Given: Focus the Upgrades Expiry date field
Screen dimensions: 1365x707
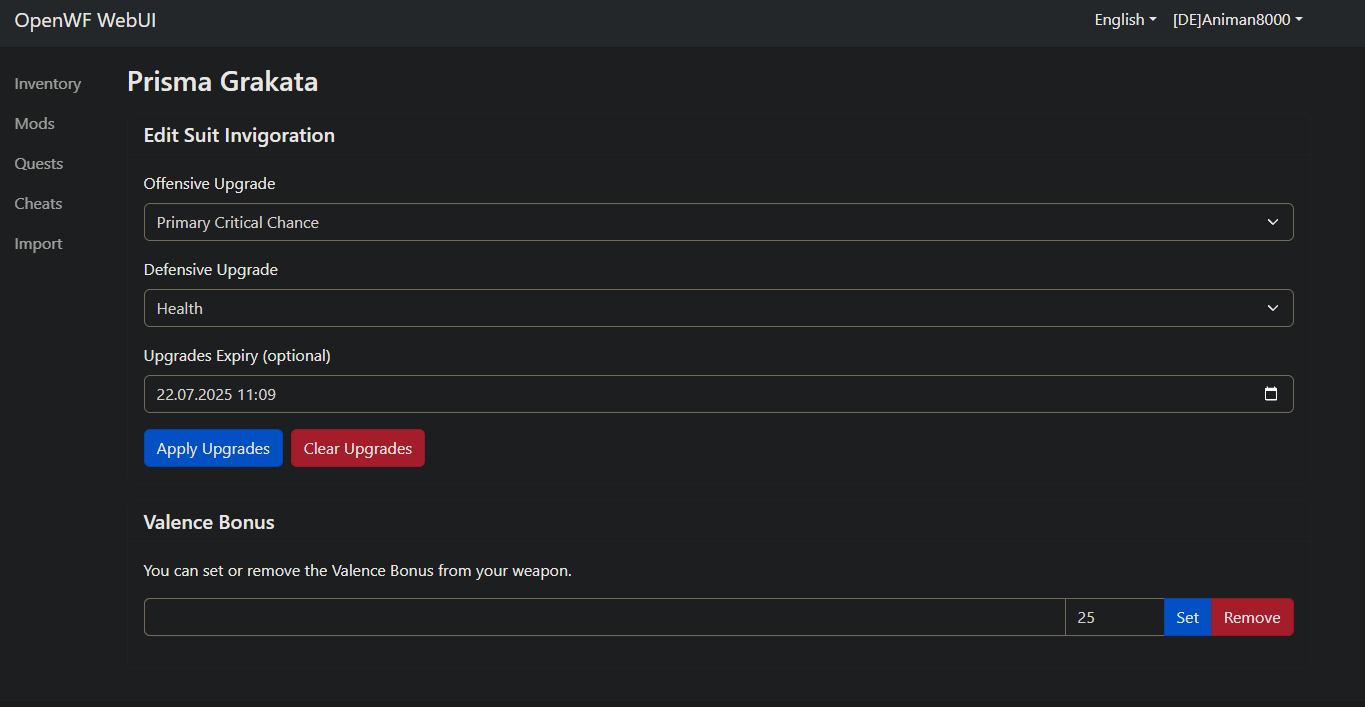Looking at the screenshot, I should [700, 394].
